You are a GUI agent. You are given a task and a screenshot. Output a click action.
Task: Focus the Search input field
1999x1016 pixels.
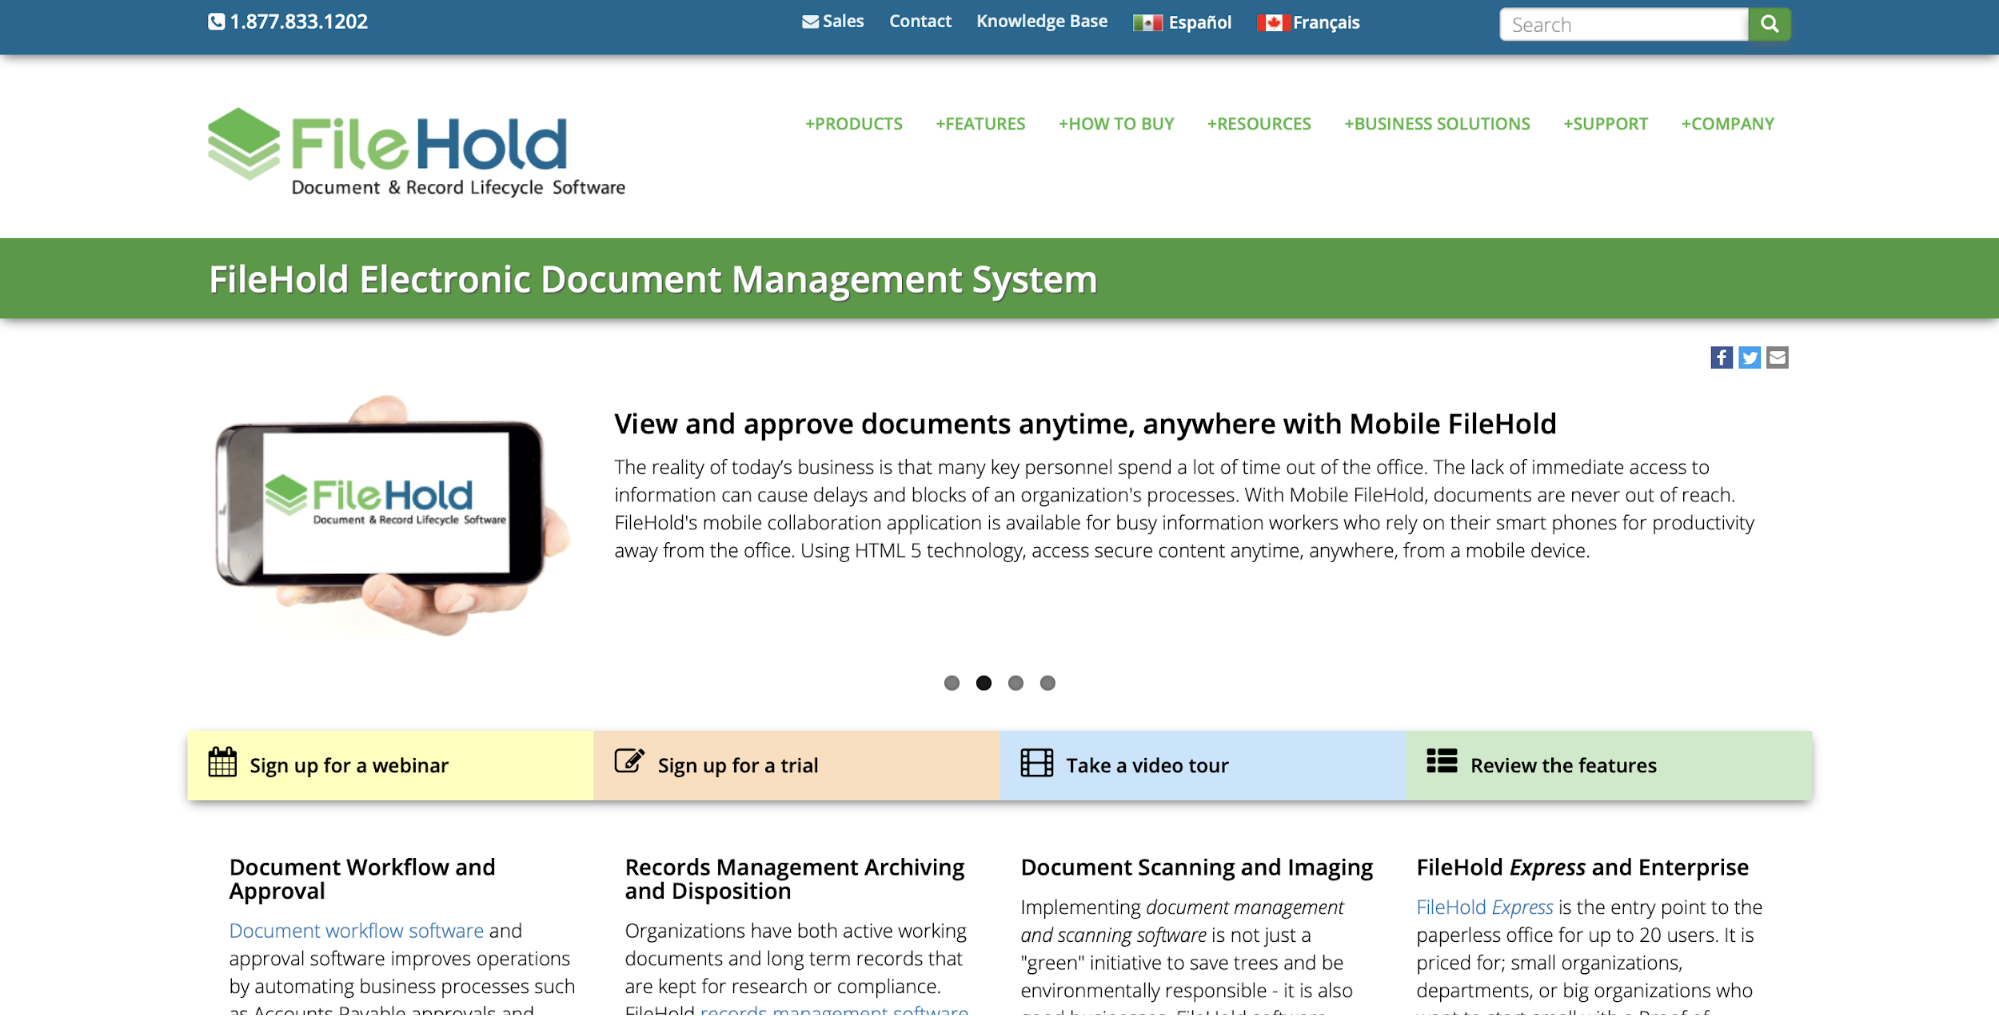tap(1624, 24)
